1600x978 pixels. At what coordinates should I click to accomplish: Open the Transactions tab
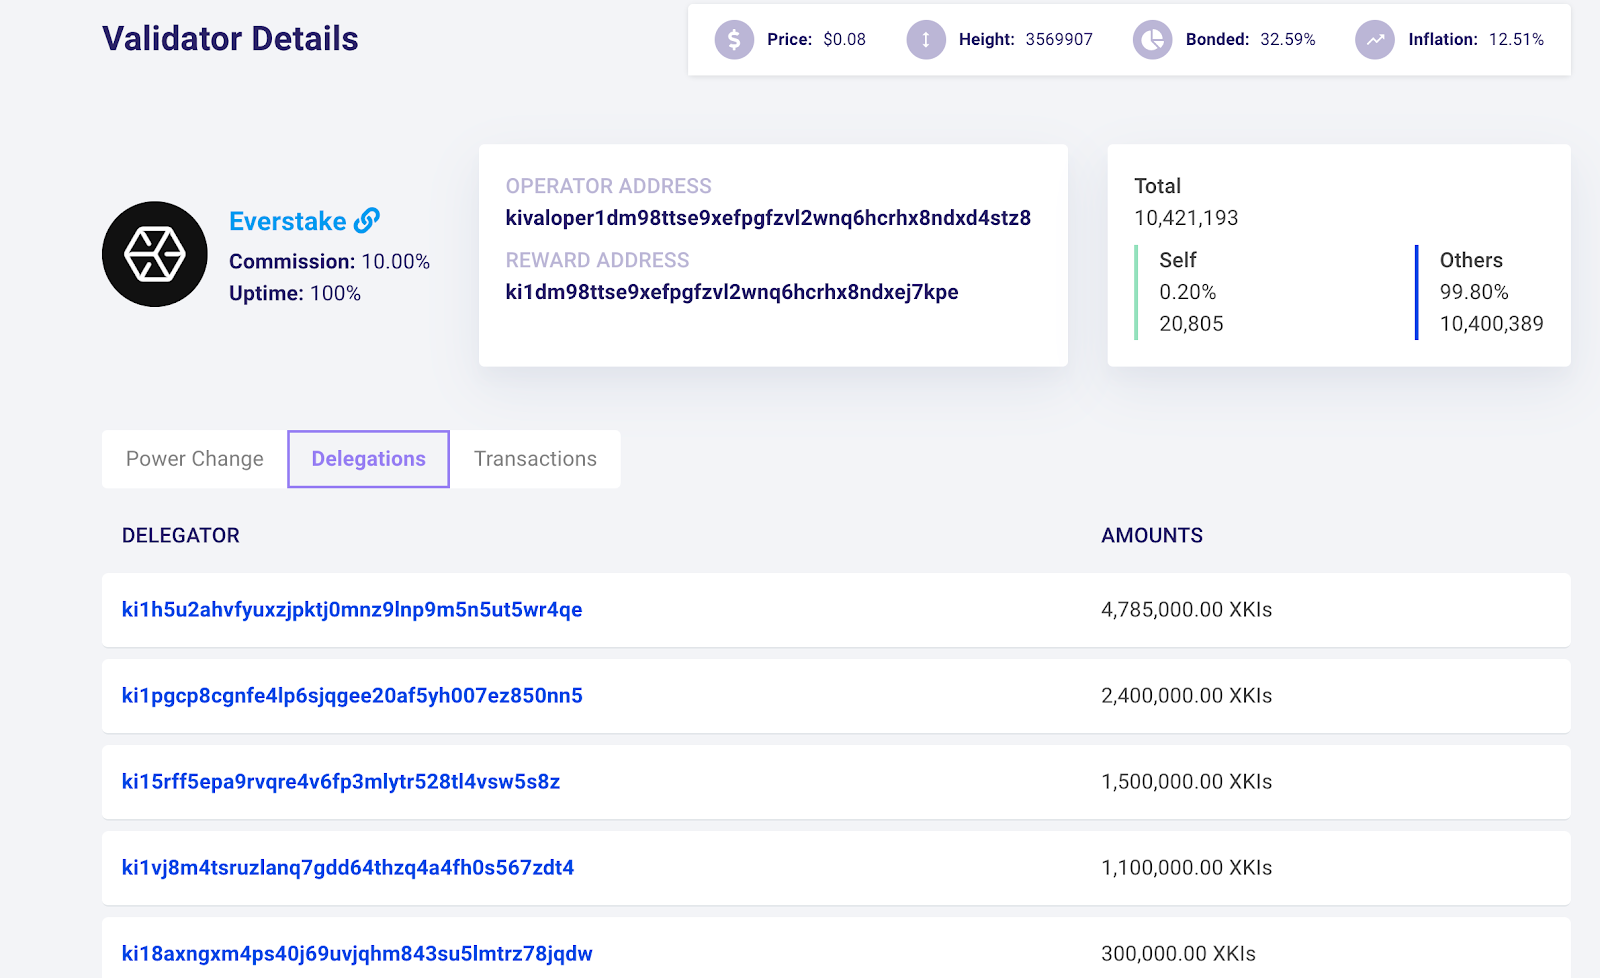[535, 459]
